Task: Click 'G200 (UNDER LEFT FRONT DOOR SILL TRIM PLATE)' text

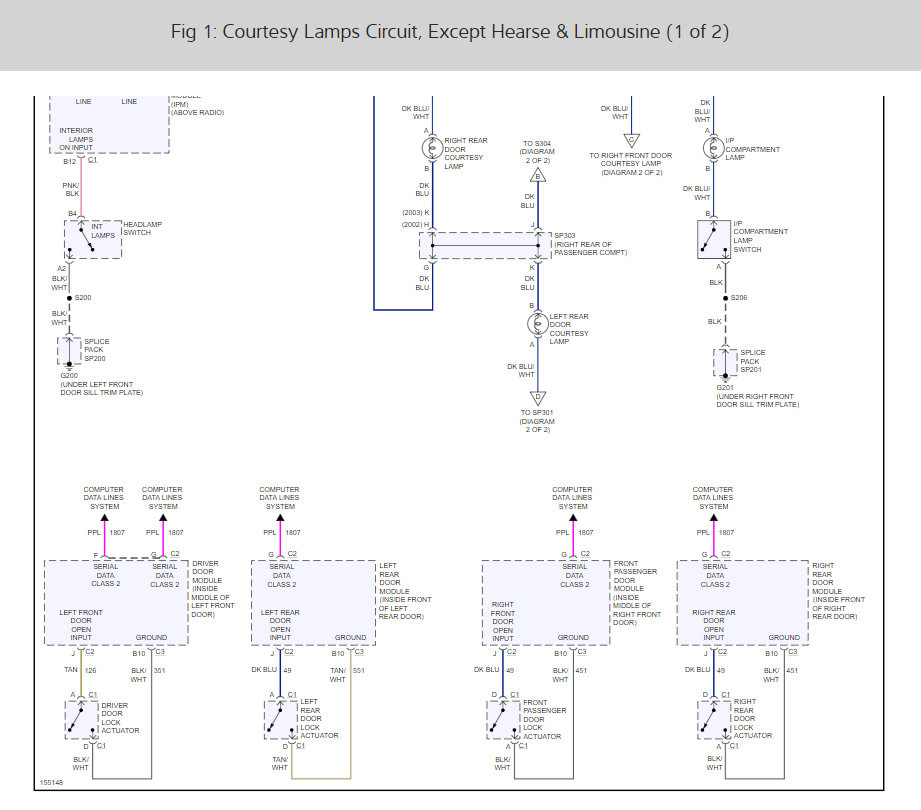Action: (x=101, y=384)
